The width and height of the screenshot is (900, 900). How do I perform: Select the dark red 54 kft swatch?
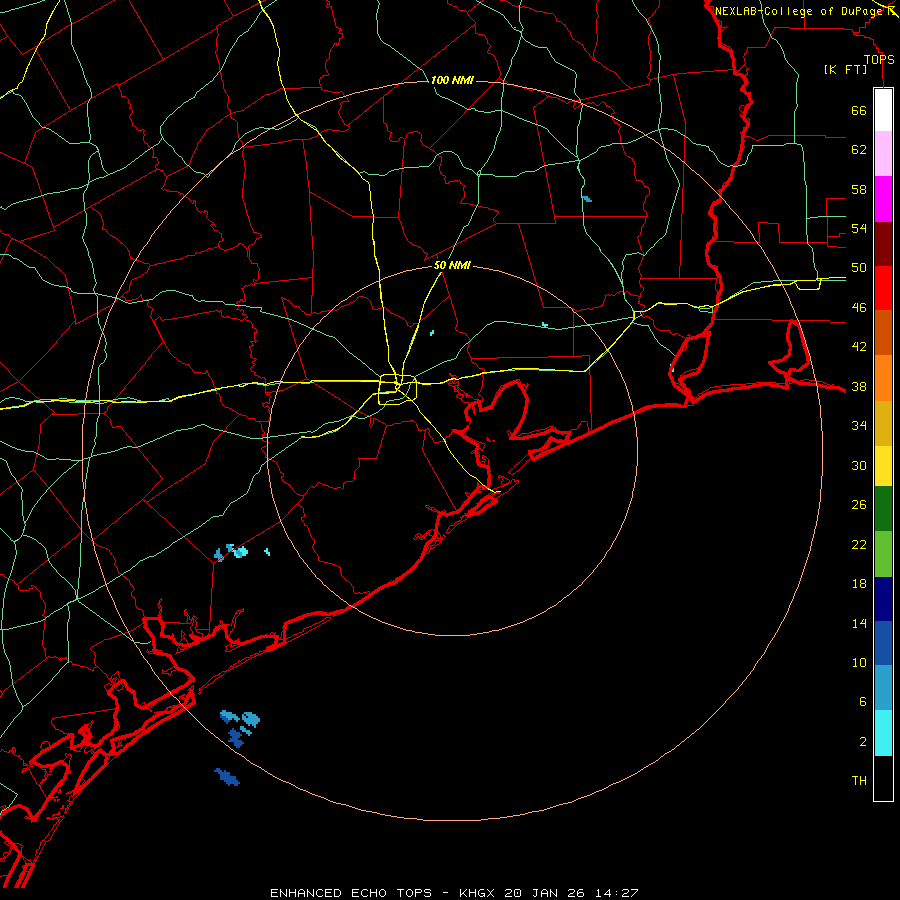883,243
